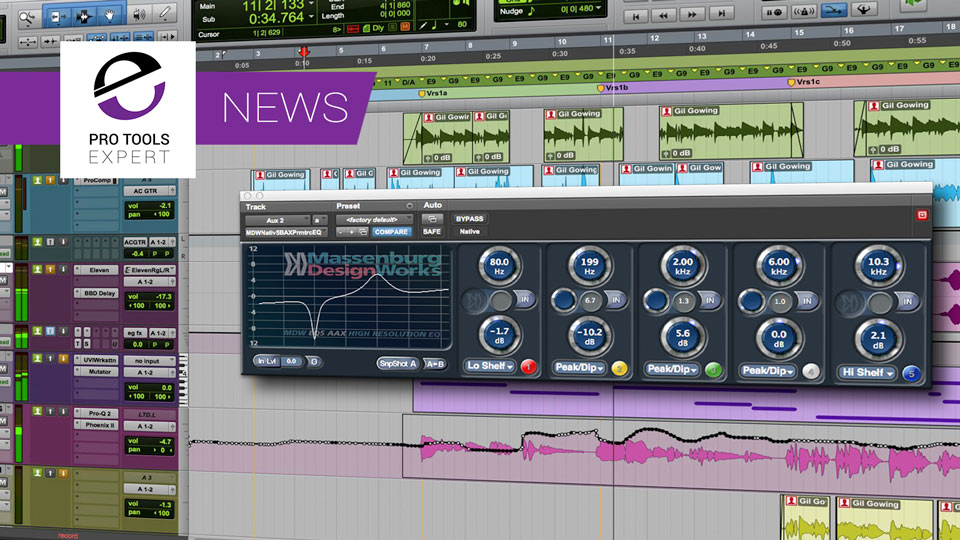Click the Fast Forward transport button
Image resolution: width=960 pixels, height=540 pixels.
pyautogui.click(x=692, y=14)
